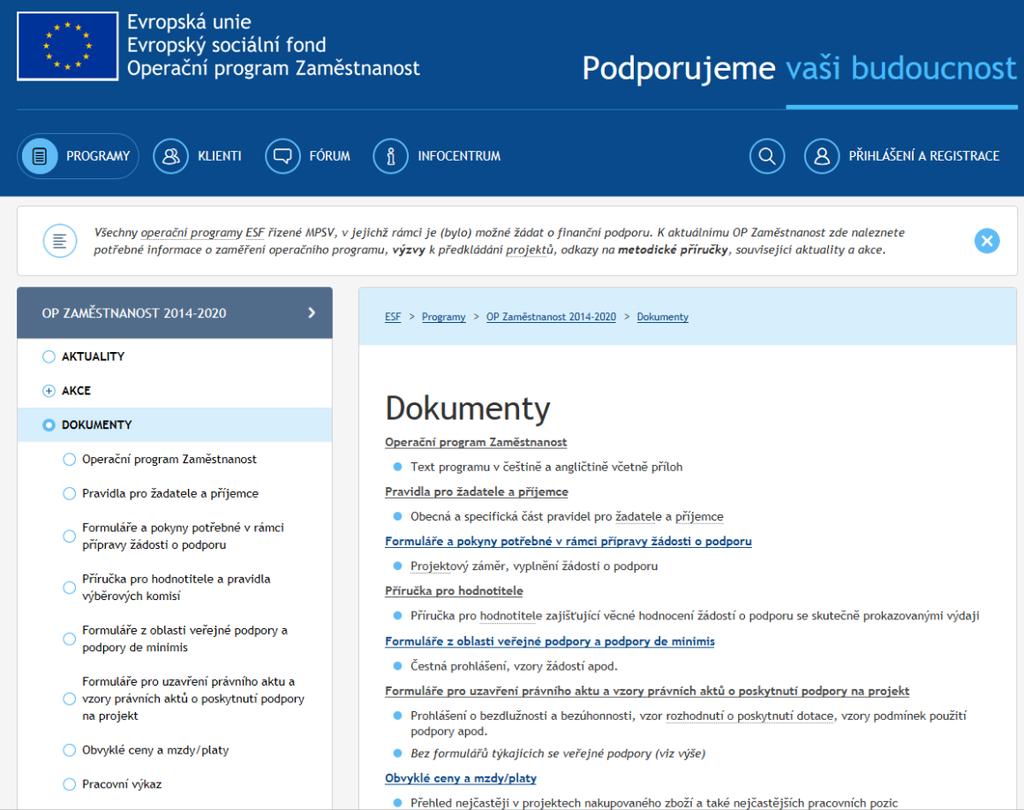Viewport: 1024px width, 810px height.
Task: Open Formuláře a pokyny potřebné content link
Action: tap(568, 542)
